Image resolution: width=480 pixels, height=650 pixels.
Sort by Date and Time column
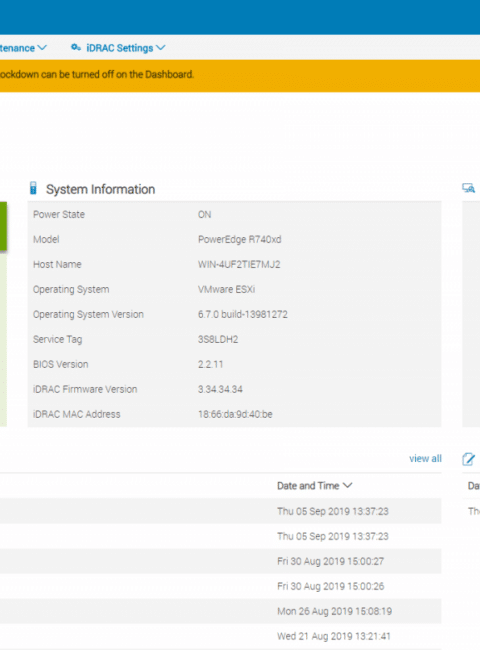[x=315, y=485]
